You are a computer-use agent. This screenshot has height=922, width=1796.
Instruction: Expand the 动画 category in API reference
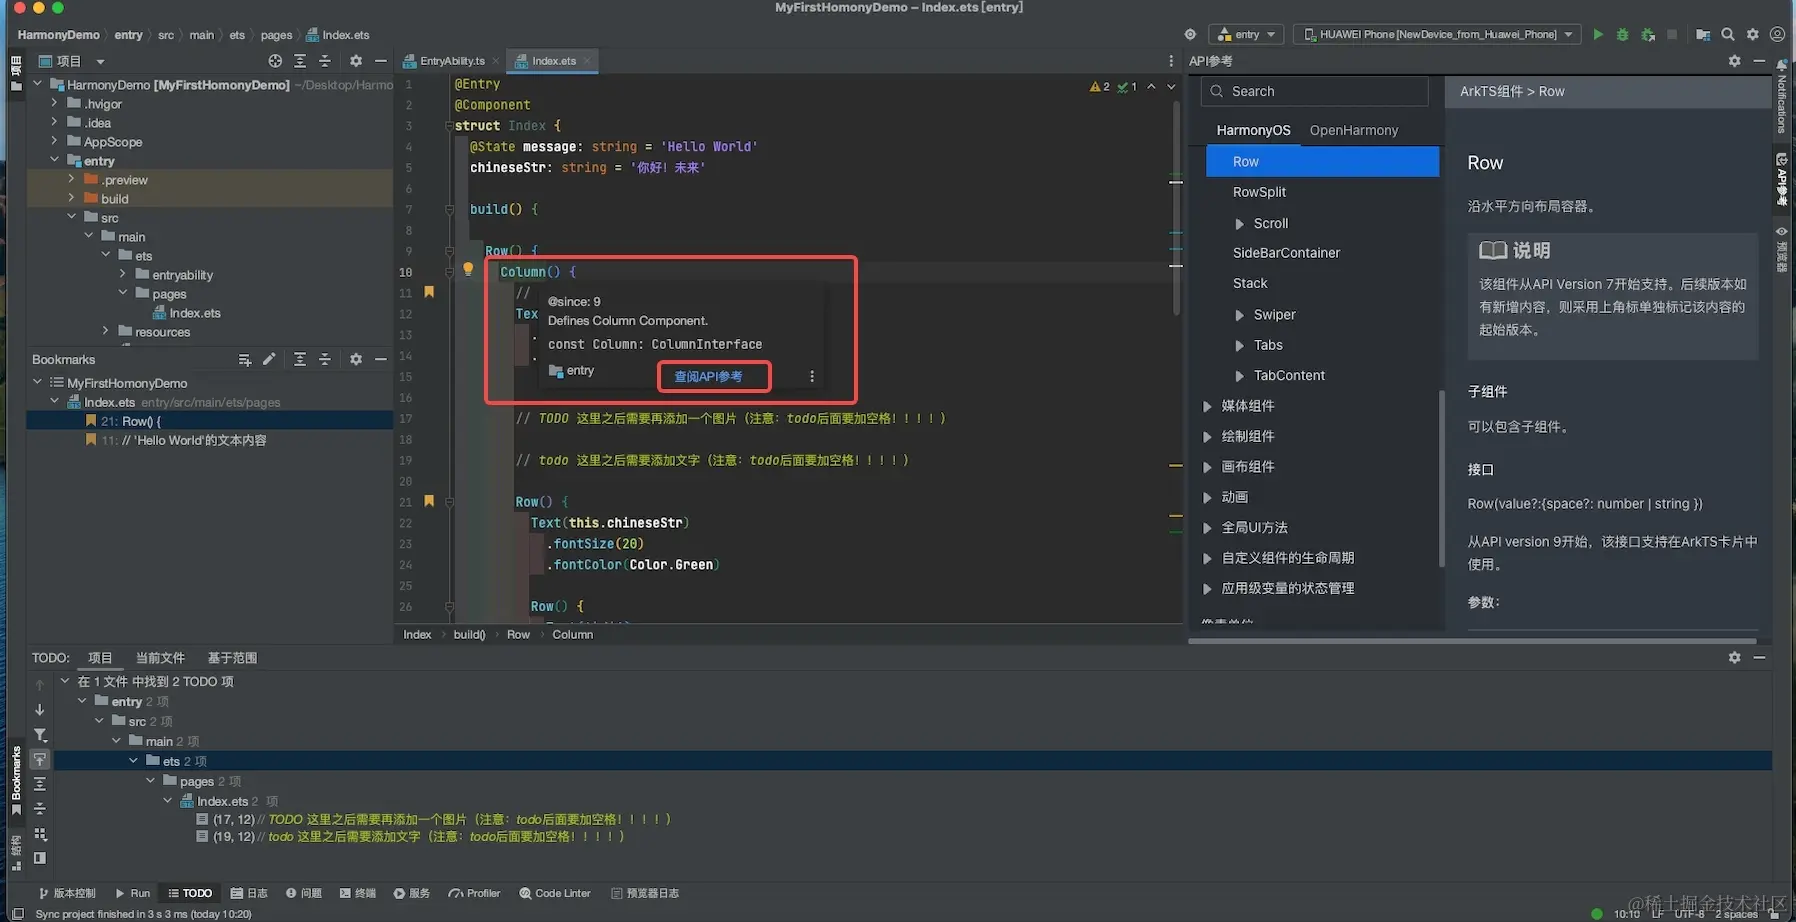click(1207, 497)
